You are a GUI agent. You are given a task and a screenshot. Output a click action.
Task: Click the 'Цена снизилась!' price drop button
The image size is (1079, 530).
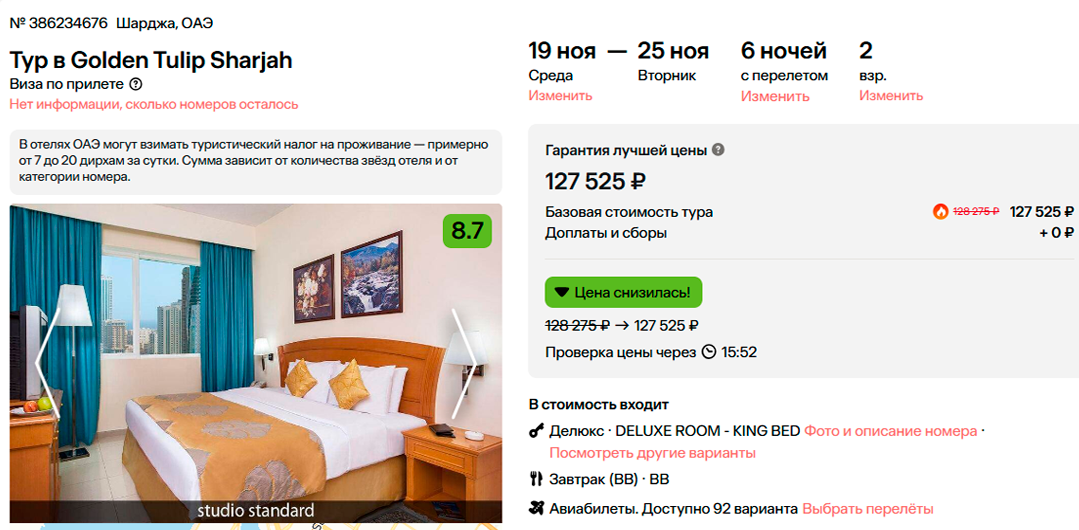[624, 292]
